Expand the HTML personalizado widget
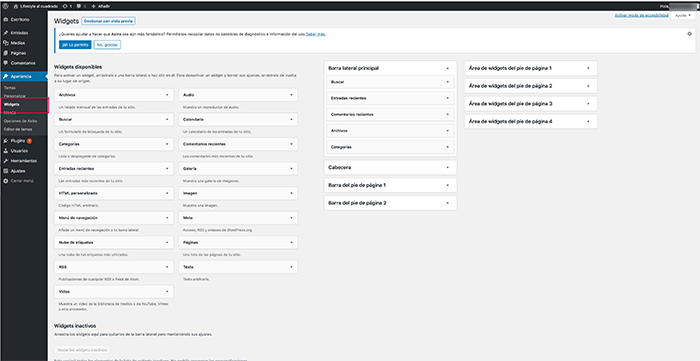Image resolution: width=700 pixels, height=361 pixels. pyautogui.click(x=167, y=193)
